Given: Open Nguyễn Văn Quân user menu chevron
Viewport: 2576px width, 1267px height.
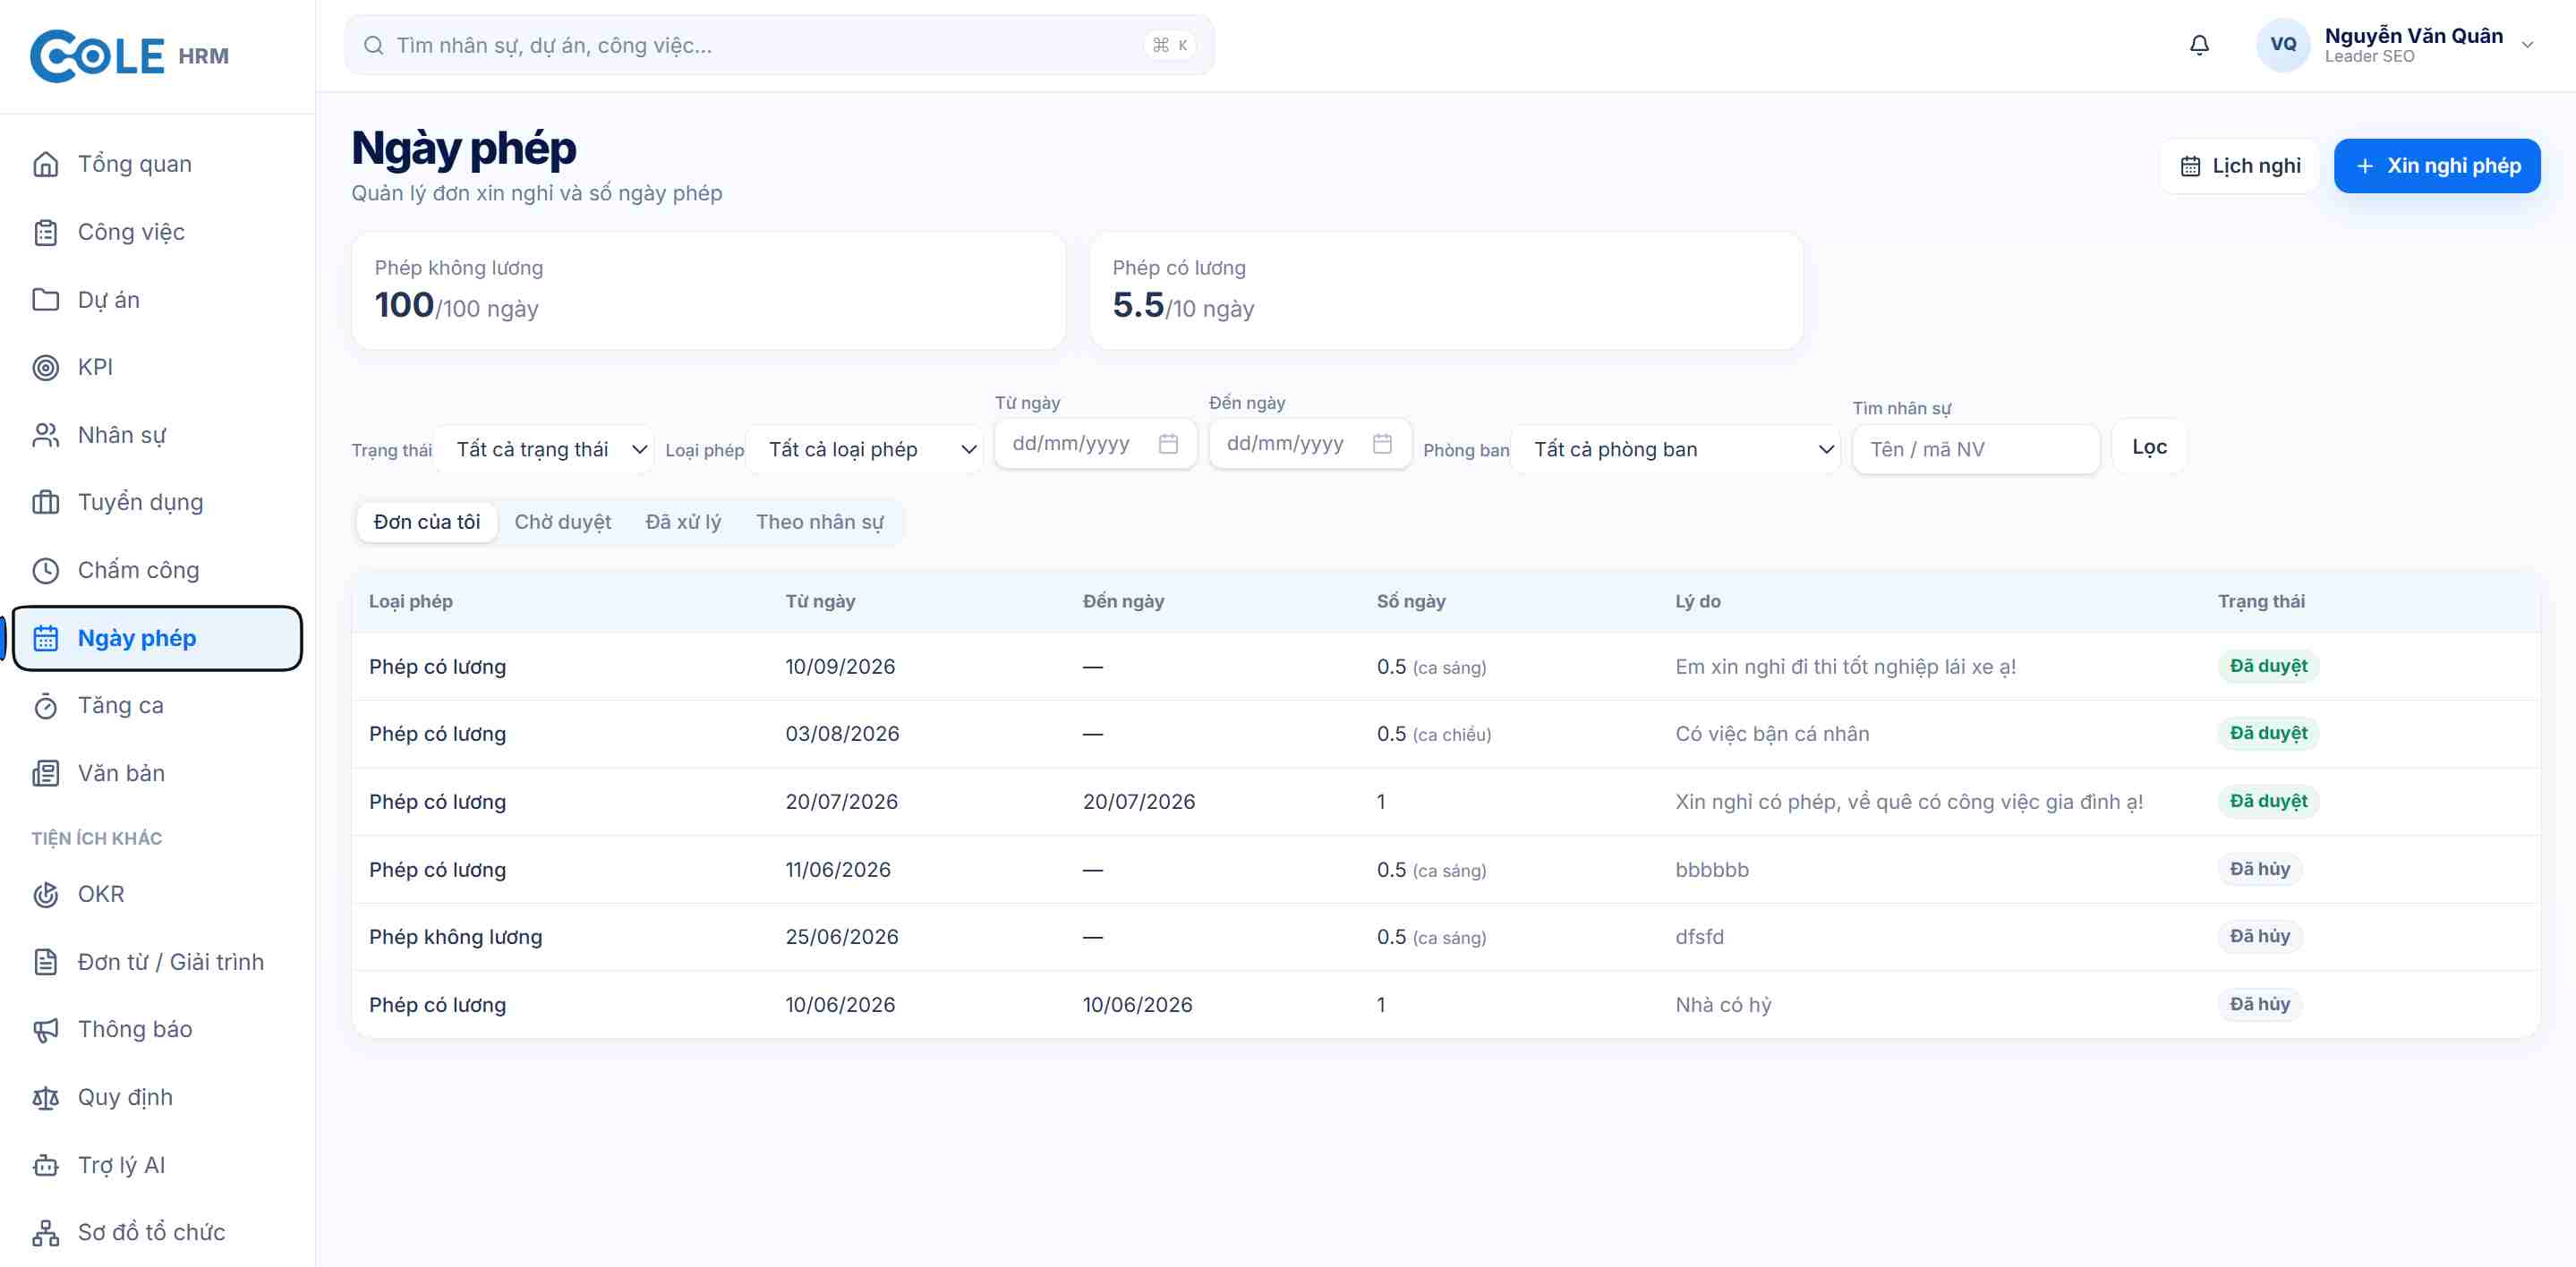Looking at the screenshot, I should tap(2527, 45).
